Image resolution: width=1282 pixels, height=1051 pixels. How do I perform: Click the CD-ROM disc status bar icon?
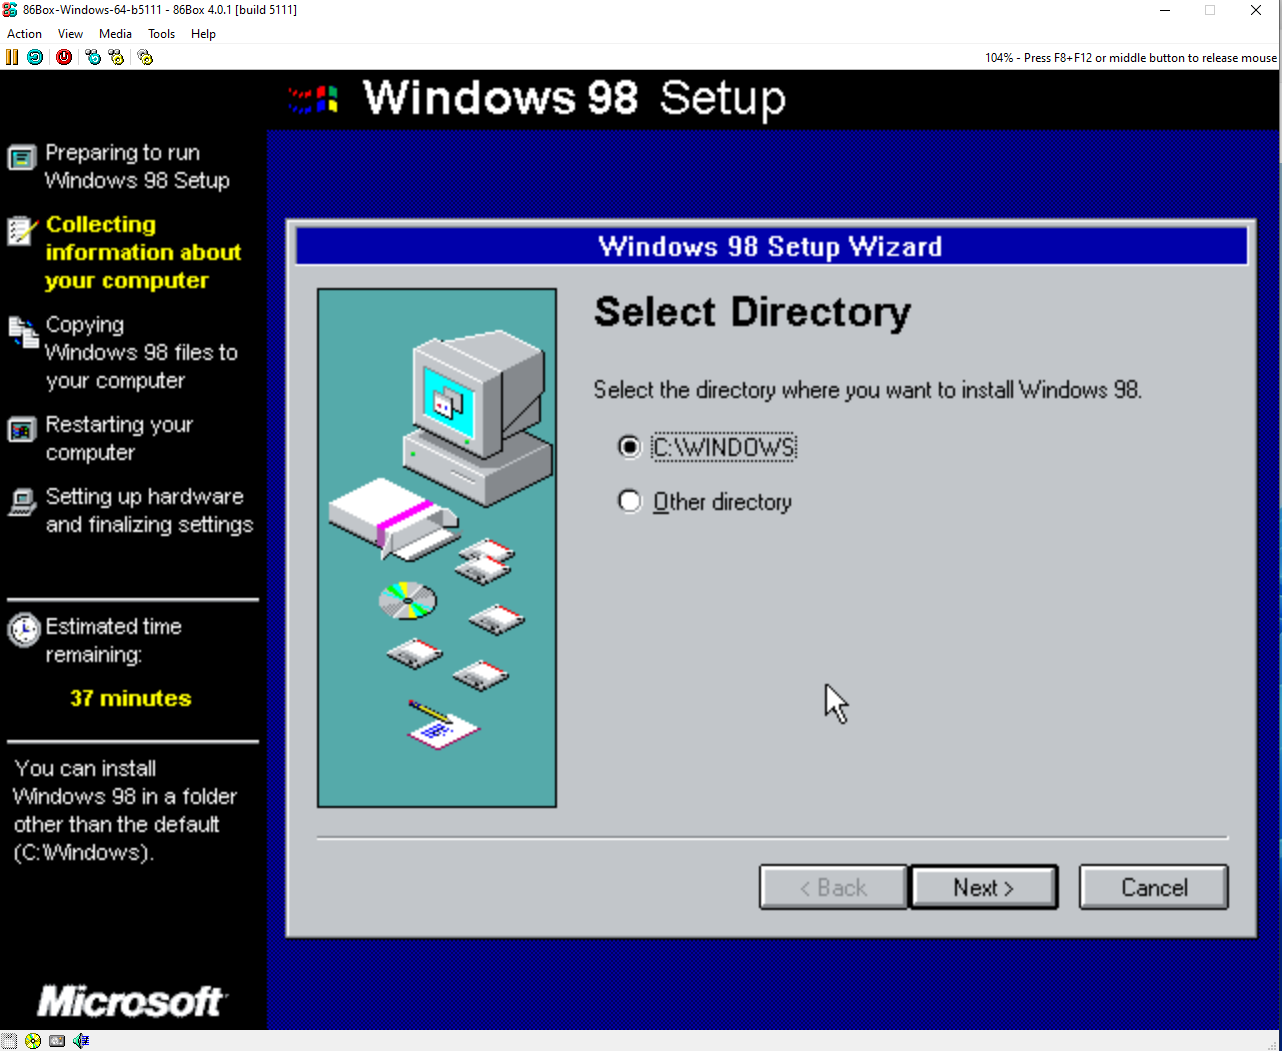coord(33,1041)
